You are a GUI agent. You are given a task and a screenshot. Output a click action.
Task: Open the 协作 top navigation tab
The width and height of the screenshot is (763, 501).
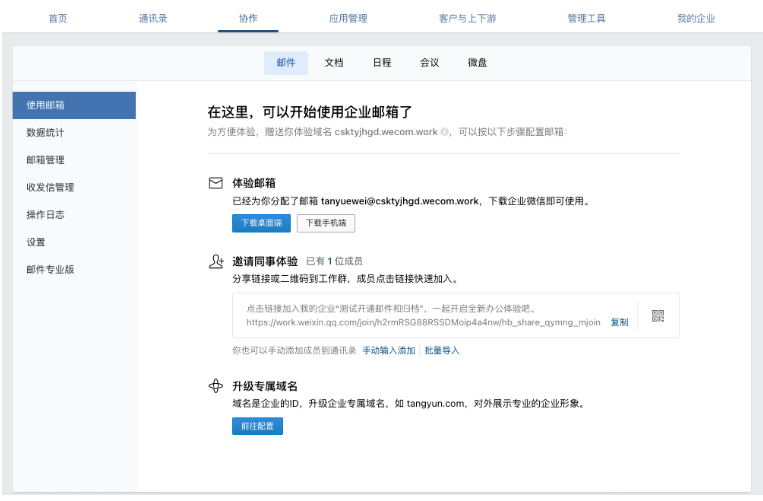(x=248, y=18)
